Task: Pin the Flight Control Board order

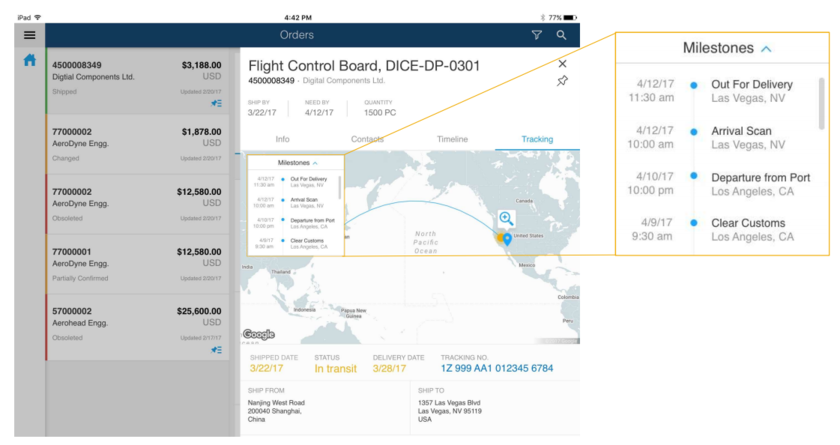Action: tap(562, 81)
